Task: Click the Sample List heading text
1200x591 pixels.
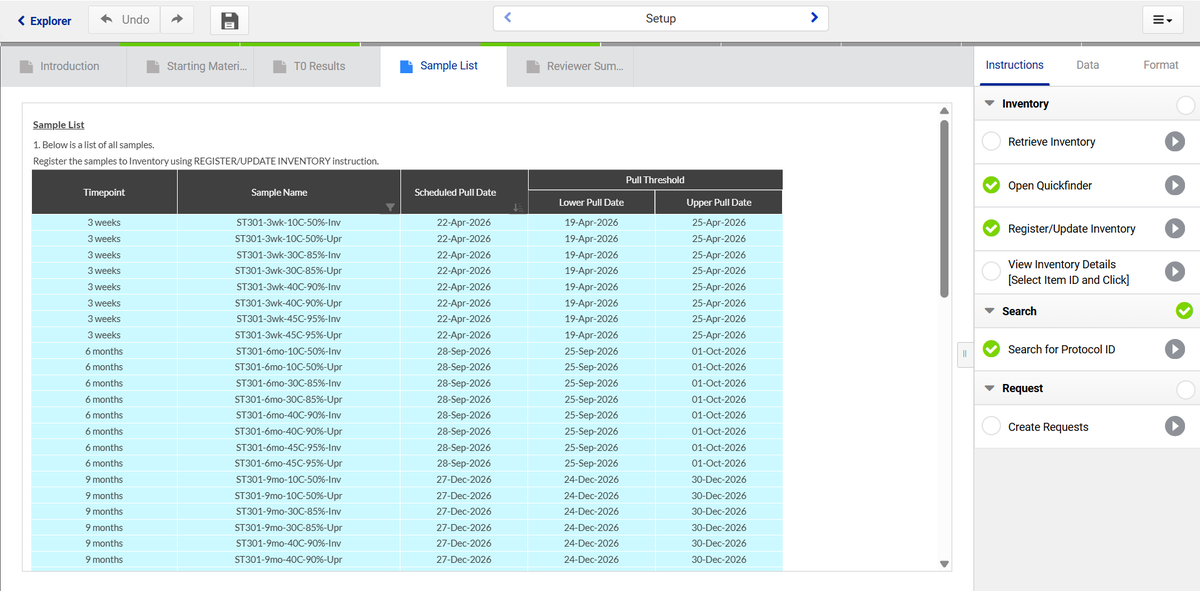Action: pyautogui.click(x=58, y=125)
